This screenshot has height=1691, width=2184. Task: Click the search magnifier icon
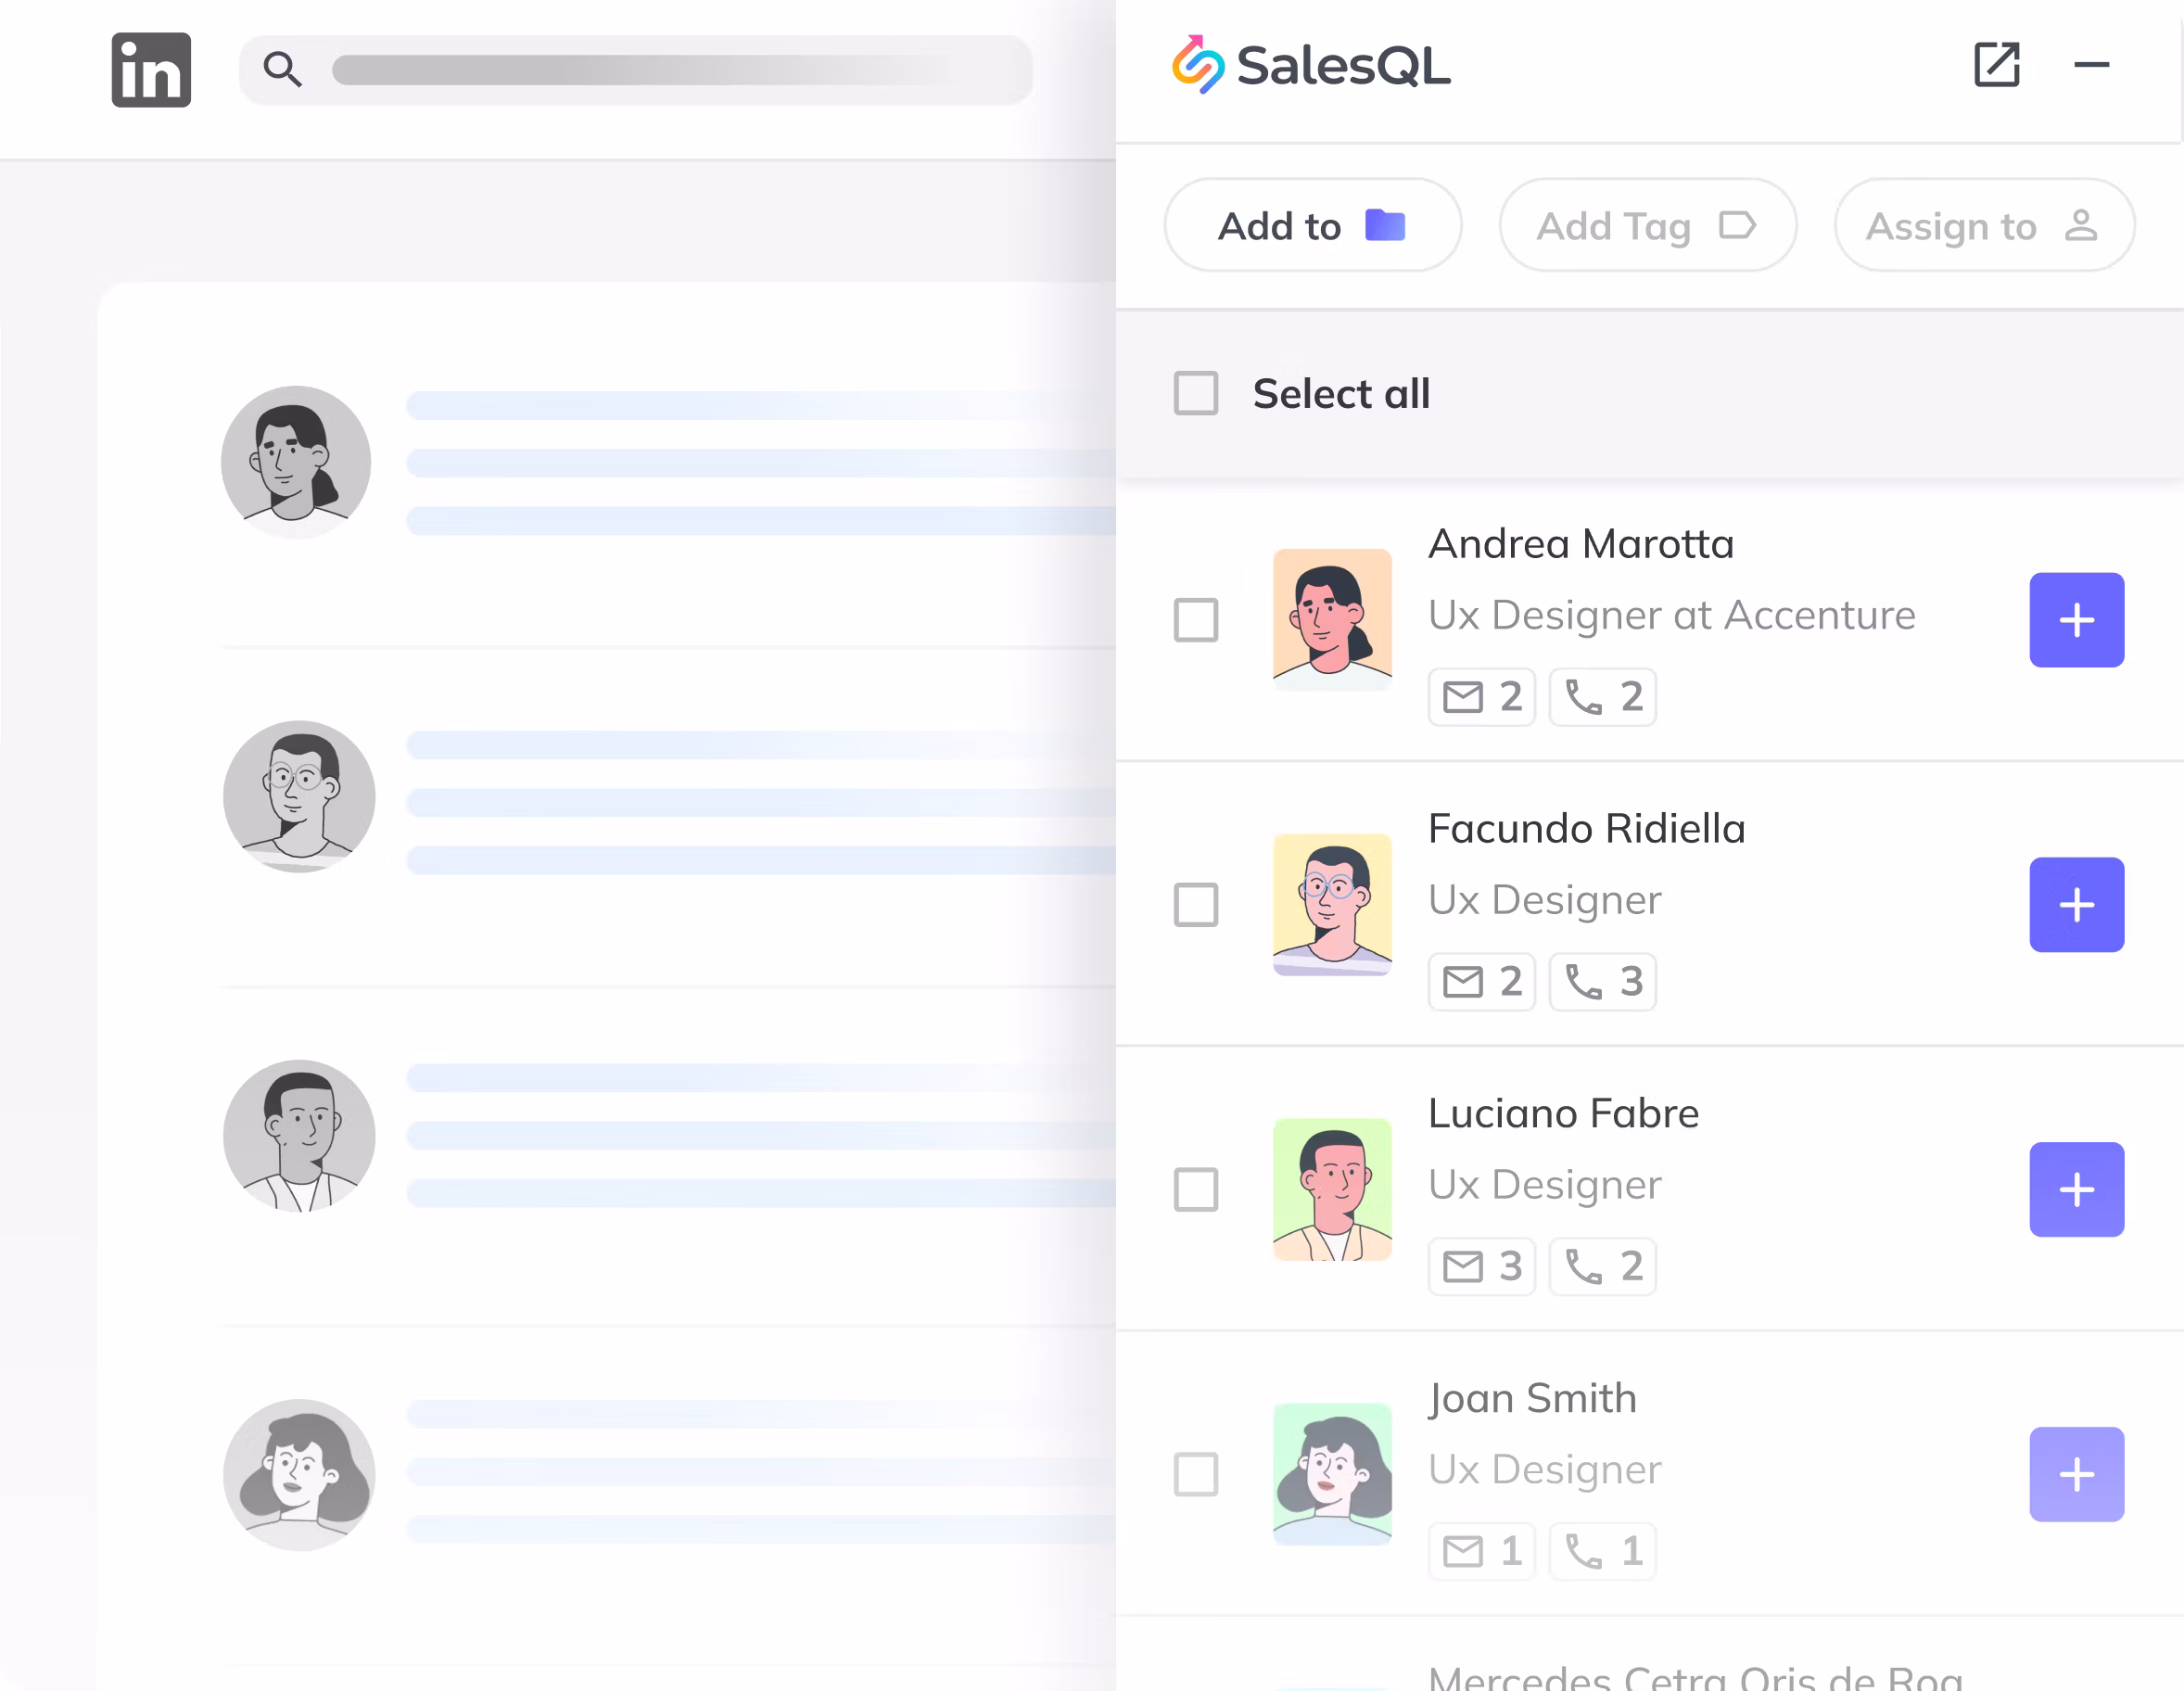click(282, 70)
